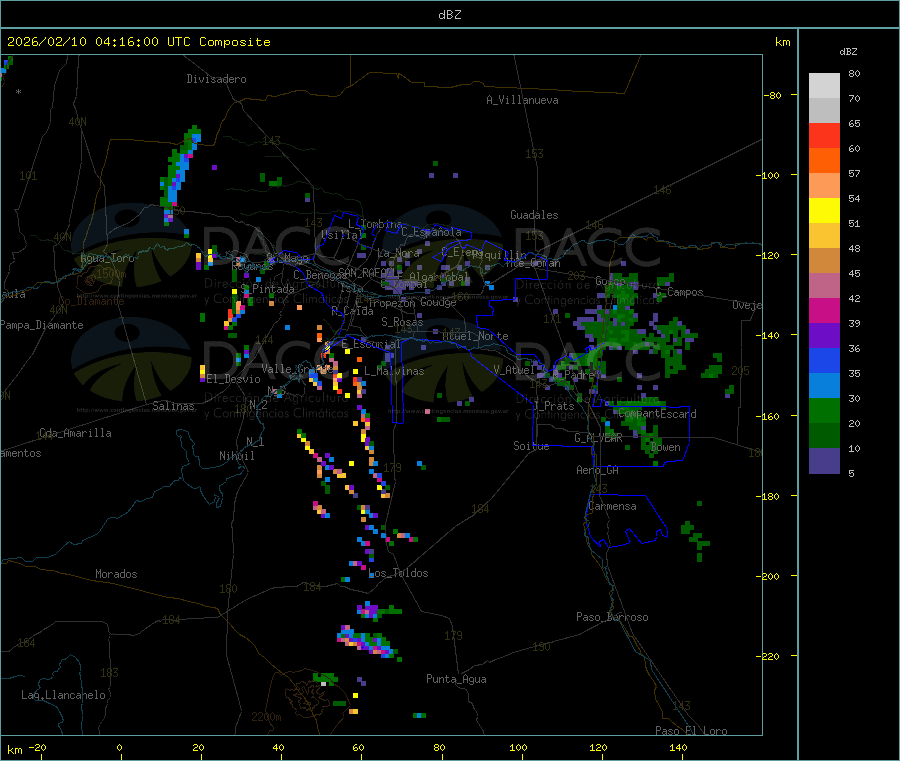Image resolution: width=900 pixels, height=761 pixels.
Task: Click the Paso_El_Loro map label
Action: click(x=692, y=731)
